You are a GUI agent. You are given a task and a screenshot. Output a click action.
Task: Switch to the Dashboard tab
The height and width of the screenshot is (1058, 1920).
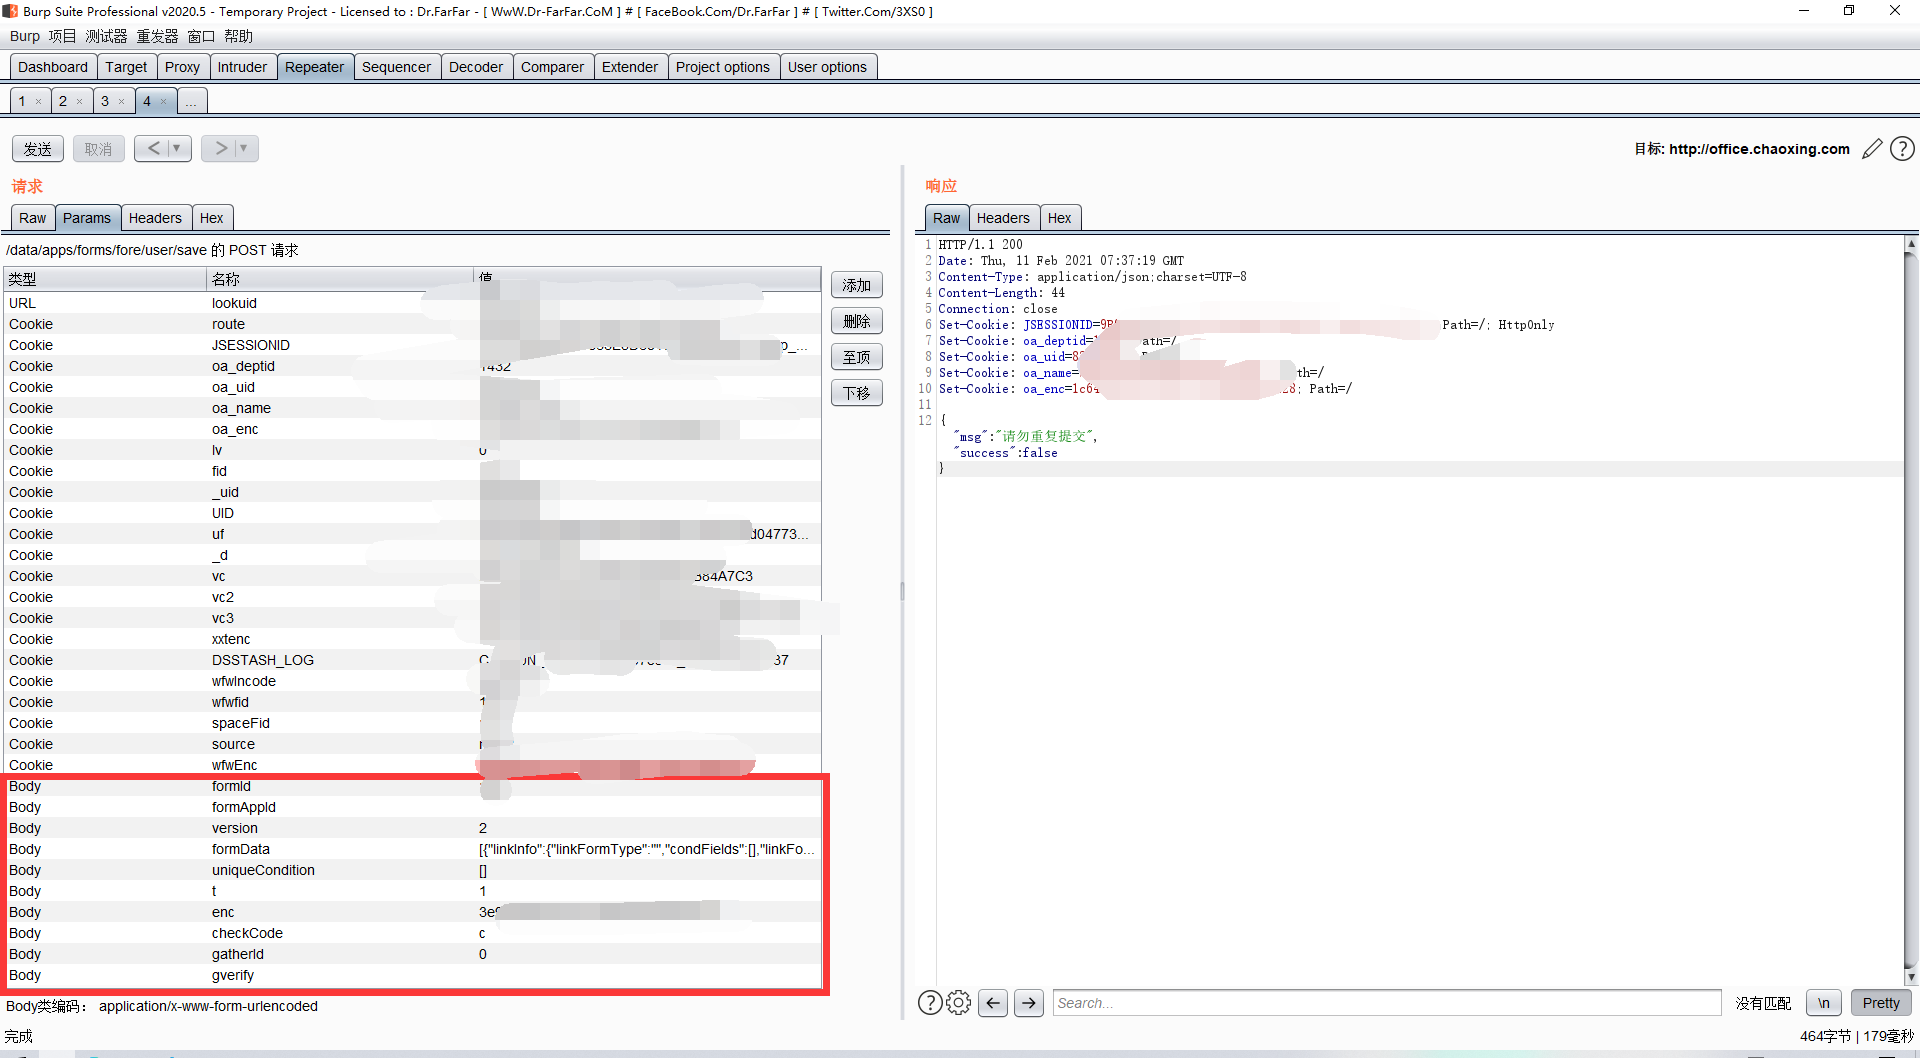coord(53,67)
